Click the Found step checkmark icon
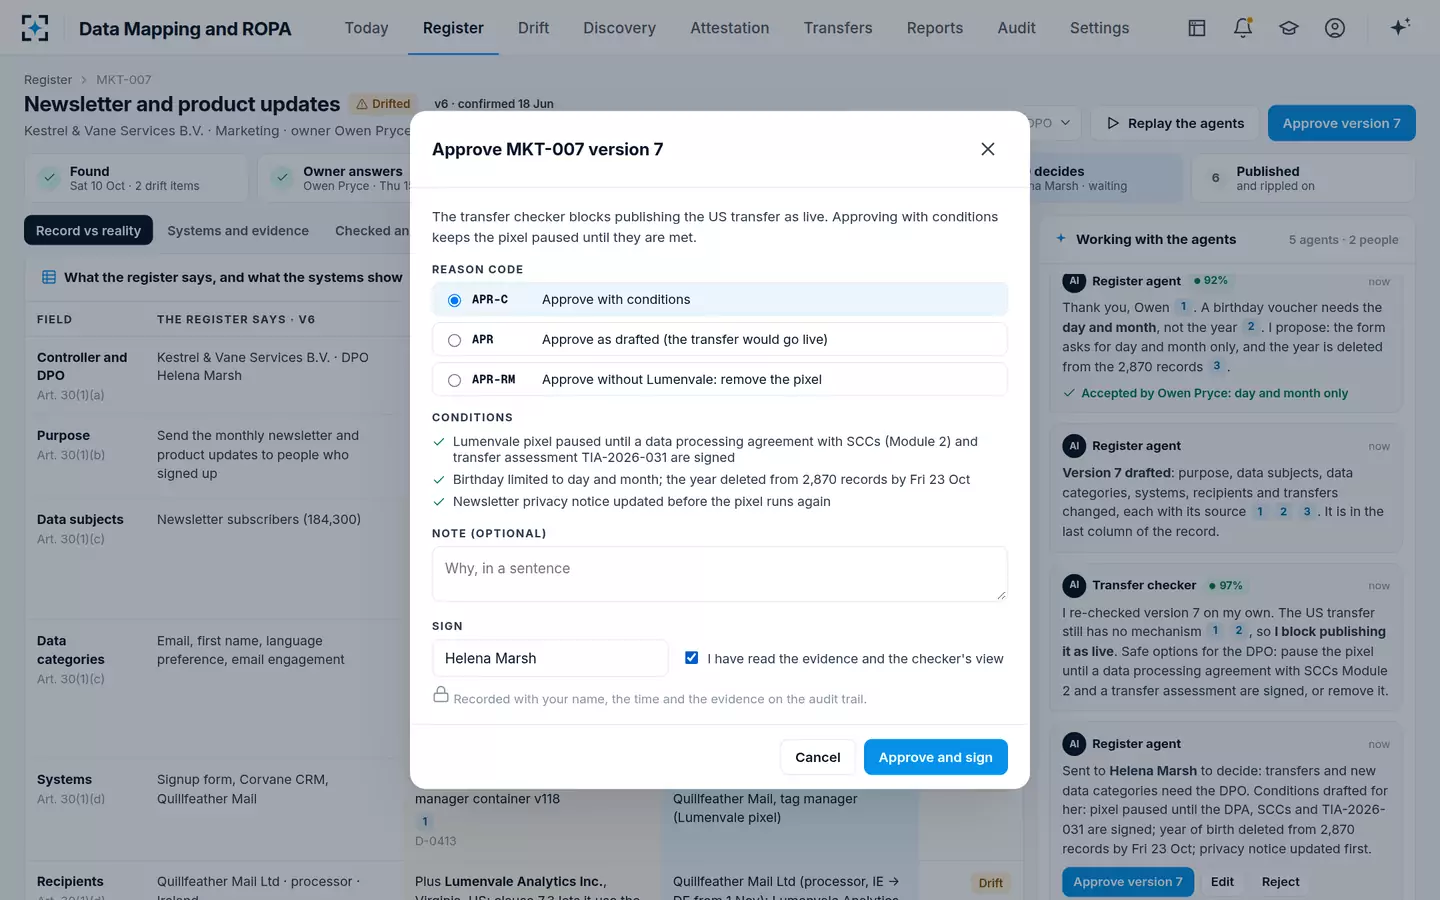The image size is (1440, 900). [48, 178]
